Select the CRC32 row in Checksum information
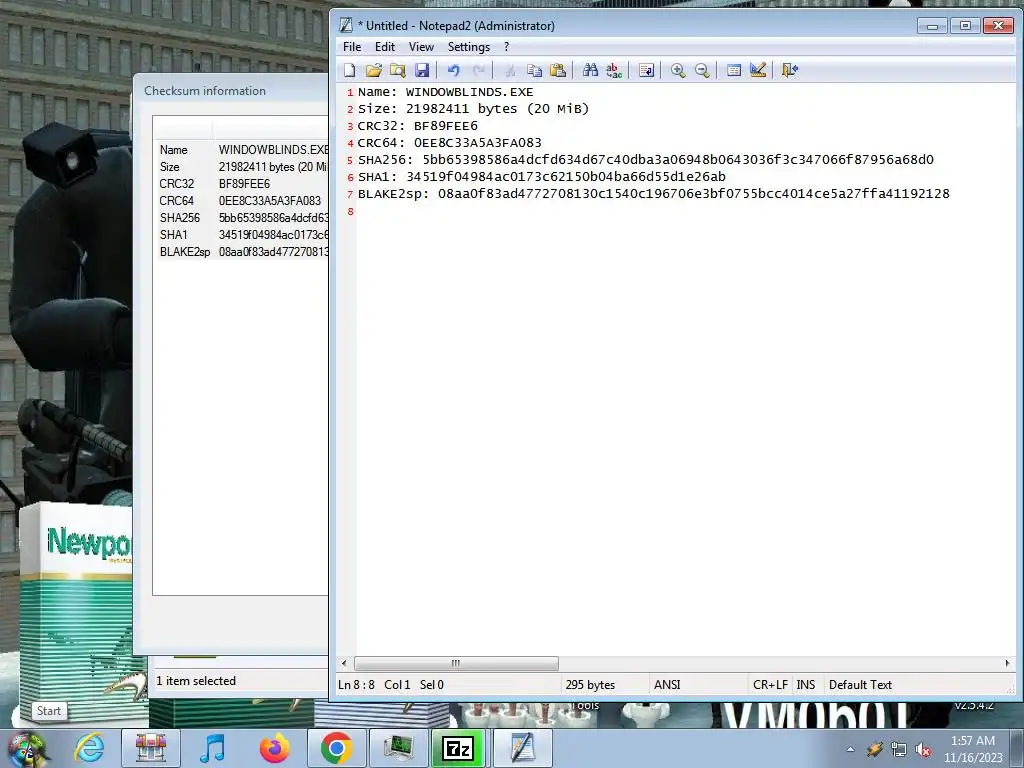The height and width of the screenshot is (768, 1024). 243,184
